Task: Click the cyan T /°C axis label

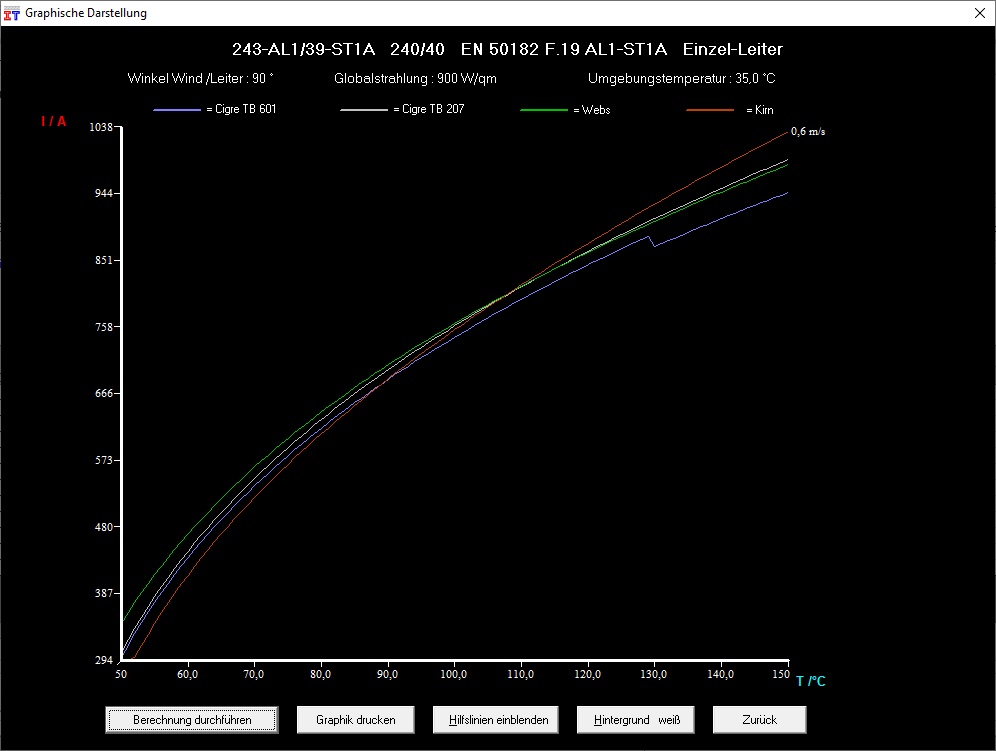Action: tap(811, 681)
